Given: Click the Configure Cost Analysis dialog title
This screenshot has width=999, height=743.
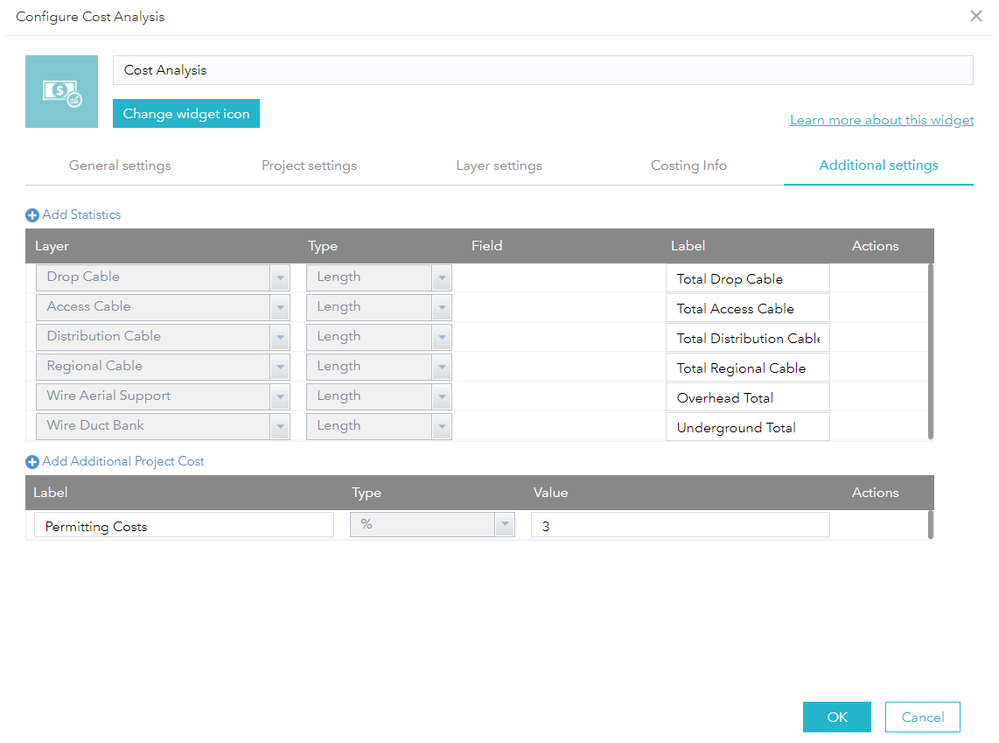Looking at the screenshot, I should coord(90,17).
